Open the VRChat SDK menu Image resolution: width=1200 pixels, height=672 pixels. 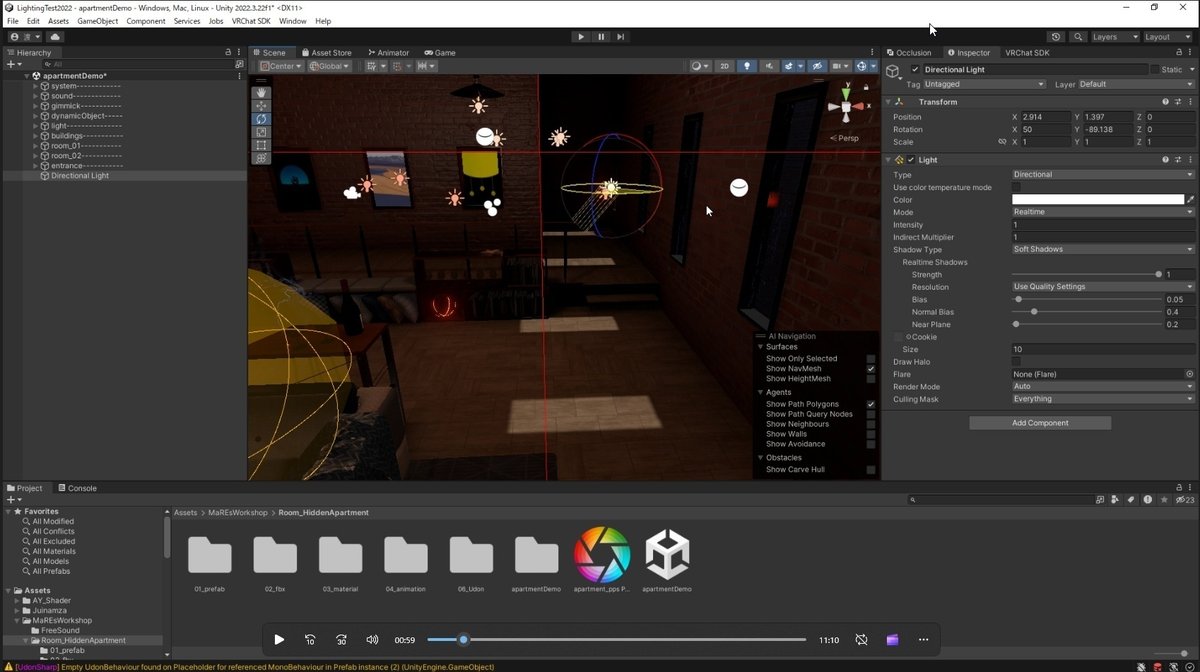pos(251,21)
